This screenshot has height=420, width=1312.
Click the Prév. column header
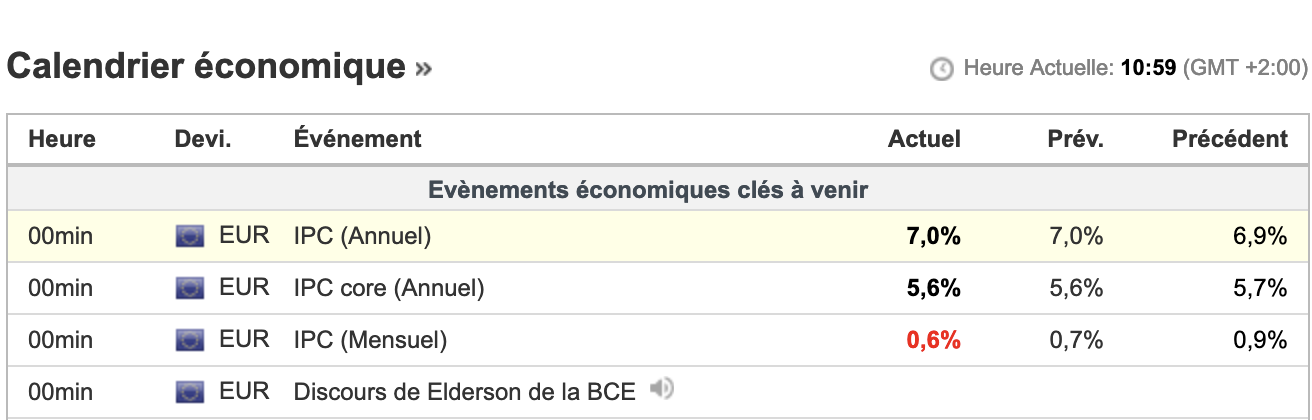[x=1076, y=139]
